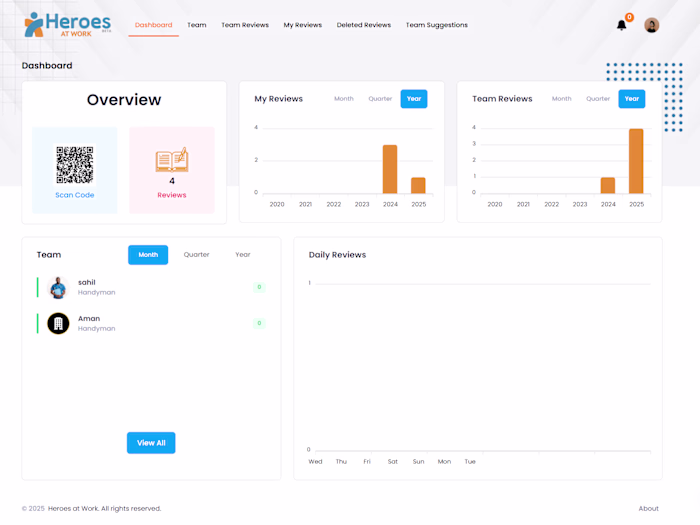Click the reviews book icon
This screenshot has height=525, width=700.
coord(172,159)
